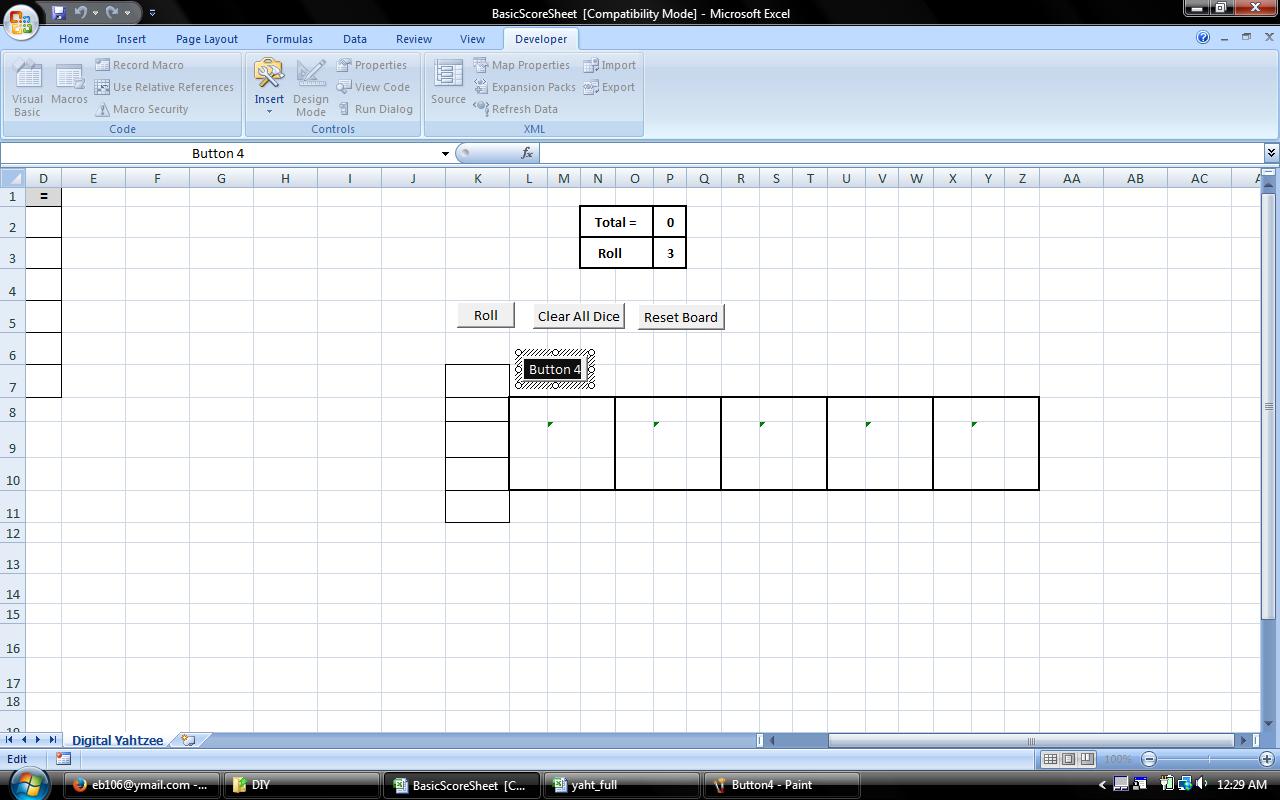Open the Page Layout tab
Image resolution: width=1280 pixels, height=800 pixels.
click(x=207, y=39)
